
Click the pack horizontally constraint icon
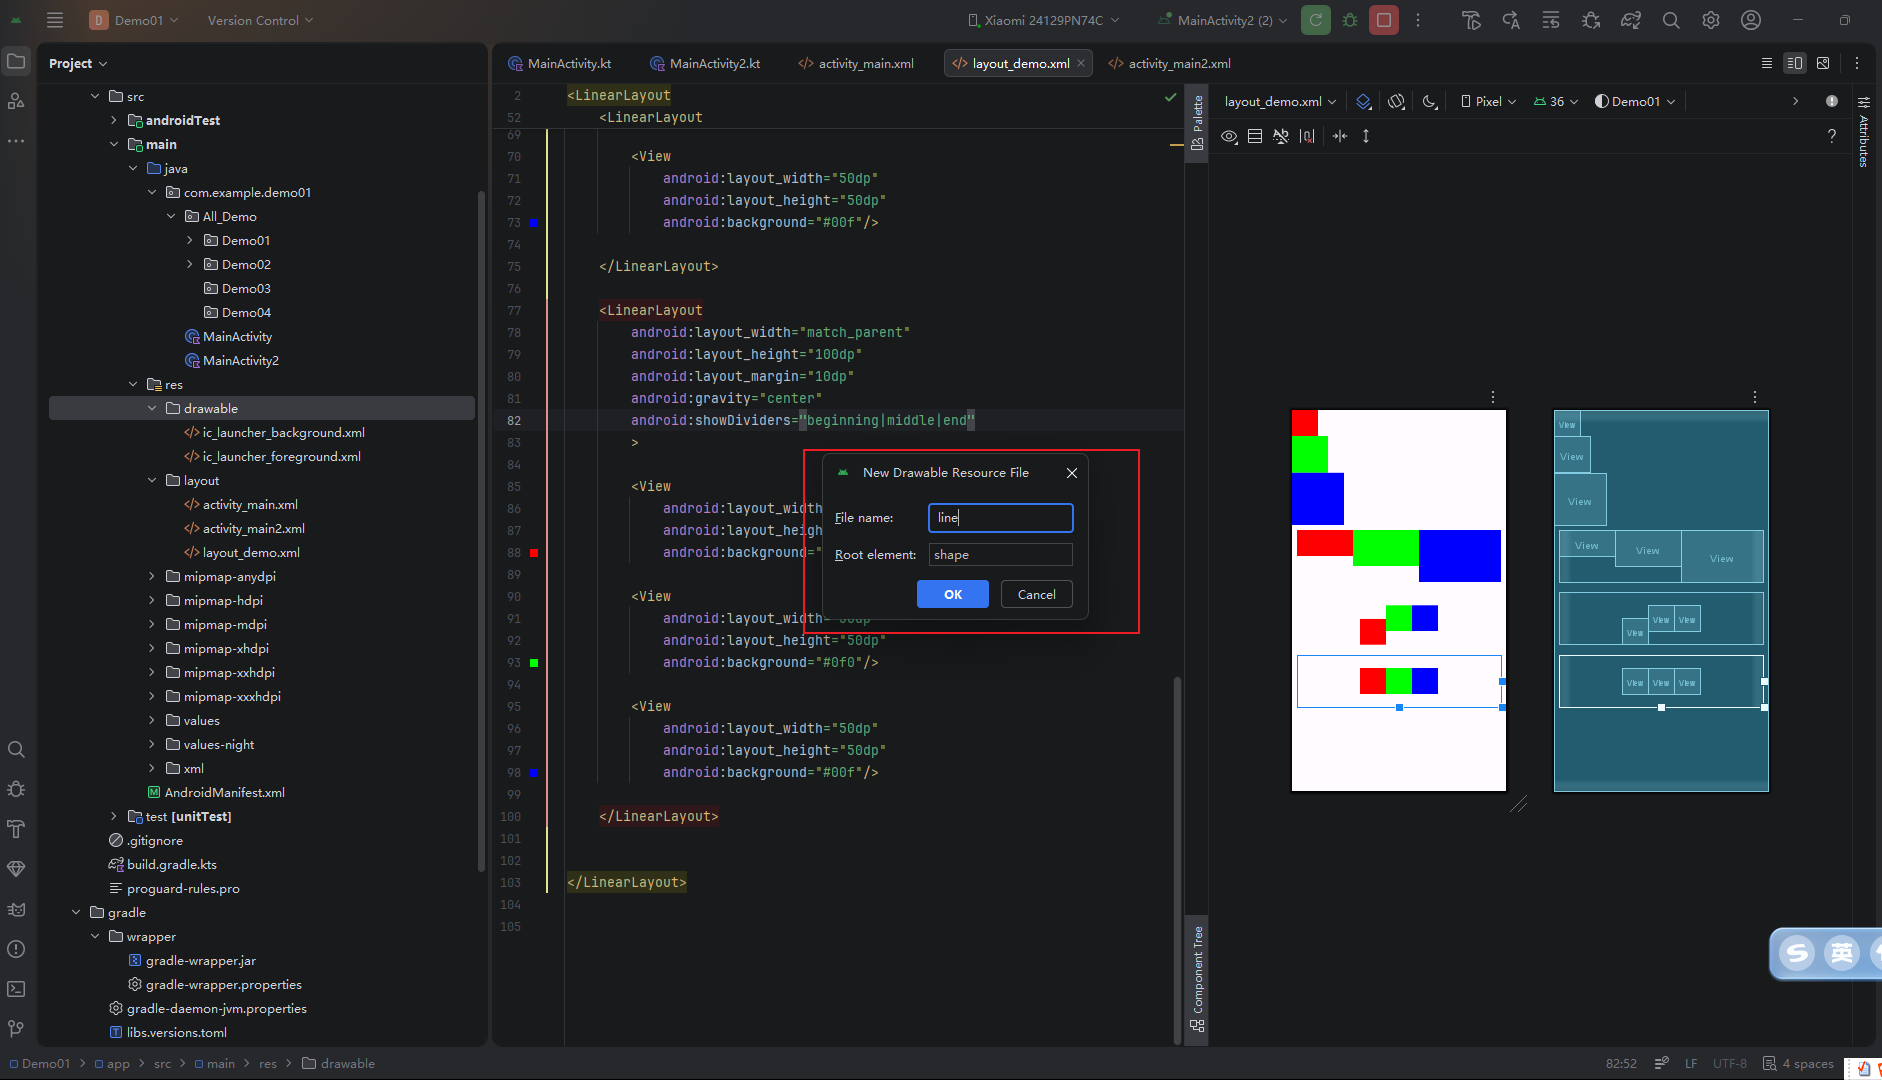(1340, 136)
